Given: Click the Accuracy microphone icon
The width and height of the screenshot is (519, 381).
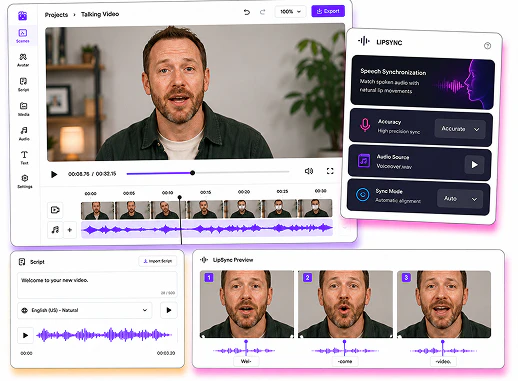Looking at the screenshot, I should pyautogui.click(x=365, y=125).
